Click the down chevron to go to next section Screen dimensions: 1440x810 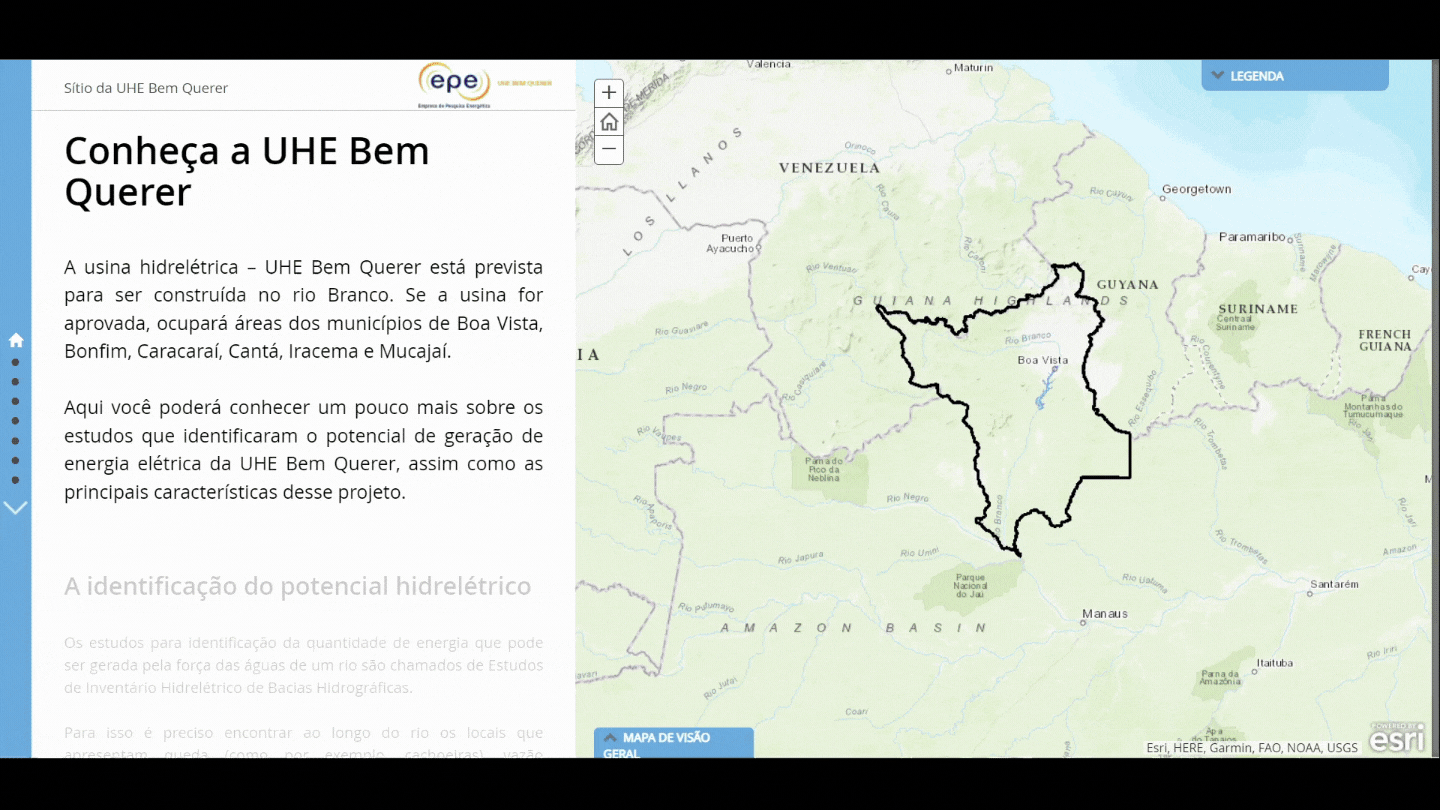click(x=16, y=508)
